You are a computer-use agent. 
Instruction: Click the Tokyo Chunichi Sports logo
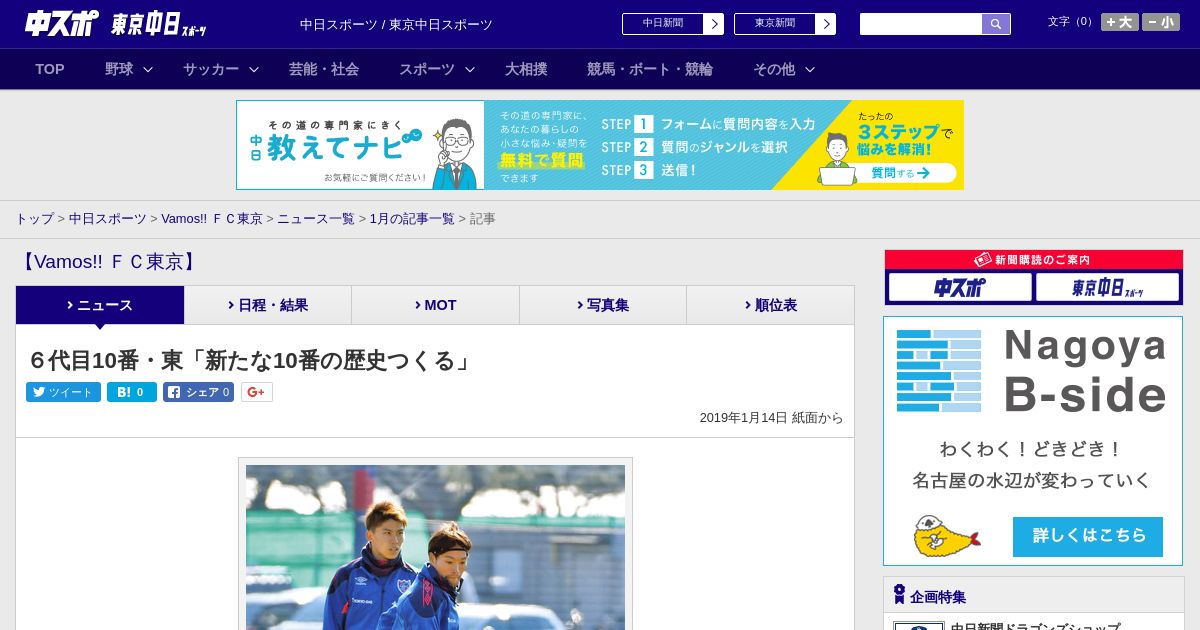159,24
